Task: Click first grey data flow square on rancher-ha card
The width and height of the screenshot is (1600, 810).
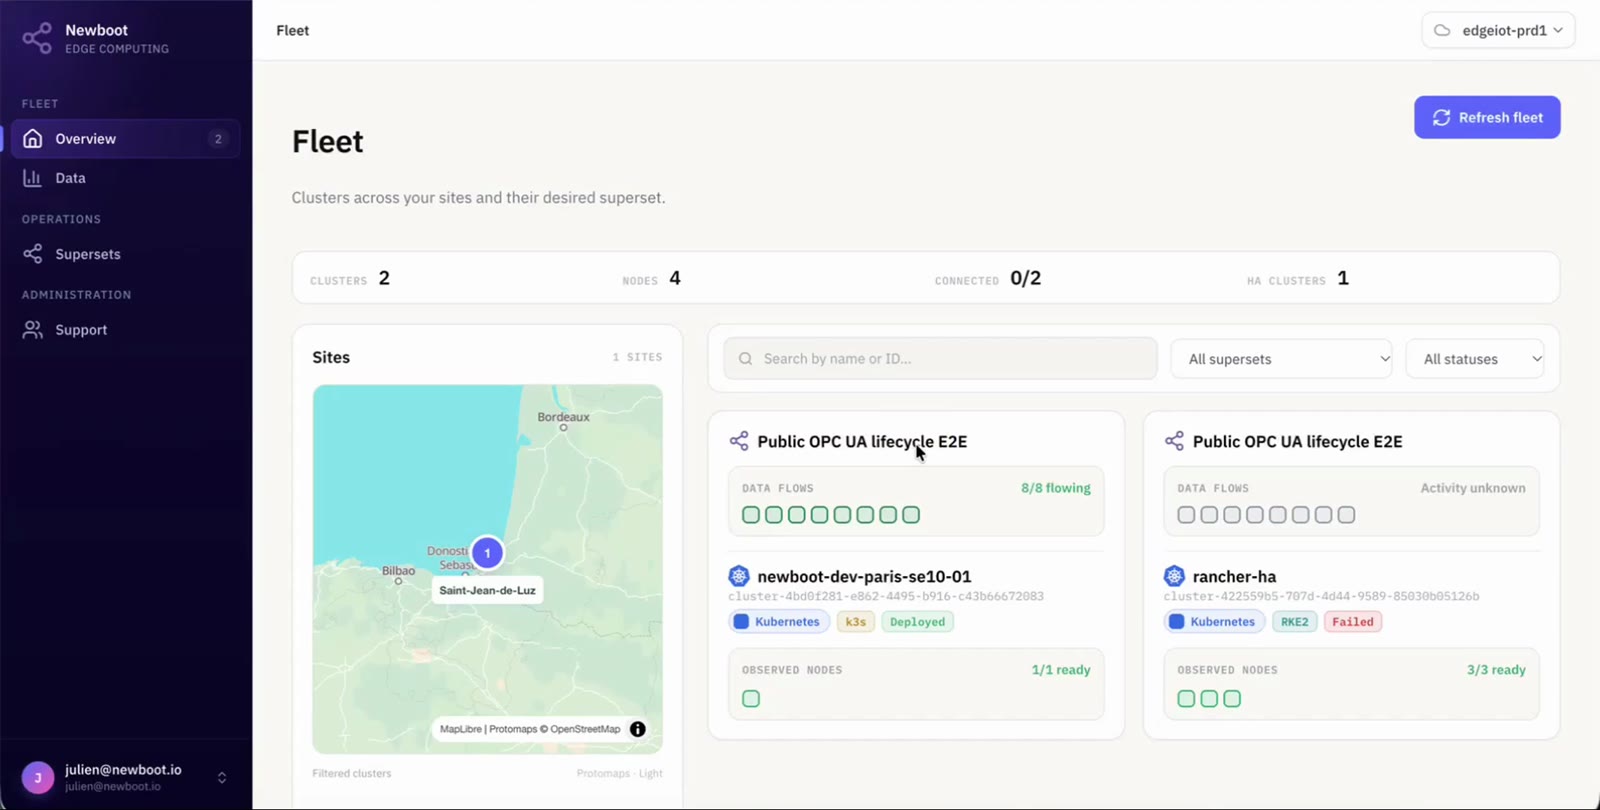Action: click(x=1186, y=515)
